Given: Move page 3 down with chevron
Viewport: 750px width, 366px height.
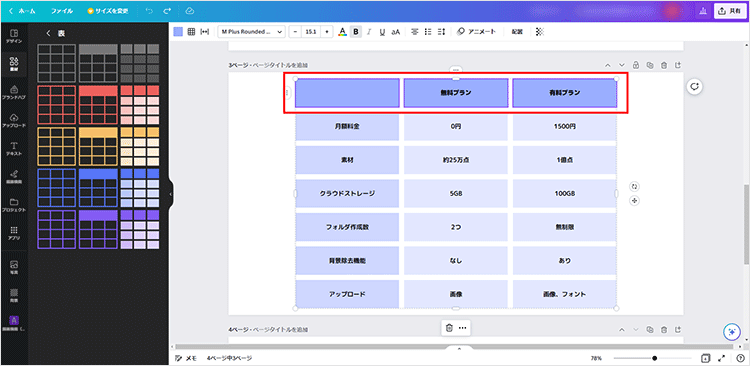Looking at the screenshot, I should pyautogui.click(x=622, y=65).
